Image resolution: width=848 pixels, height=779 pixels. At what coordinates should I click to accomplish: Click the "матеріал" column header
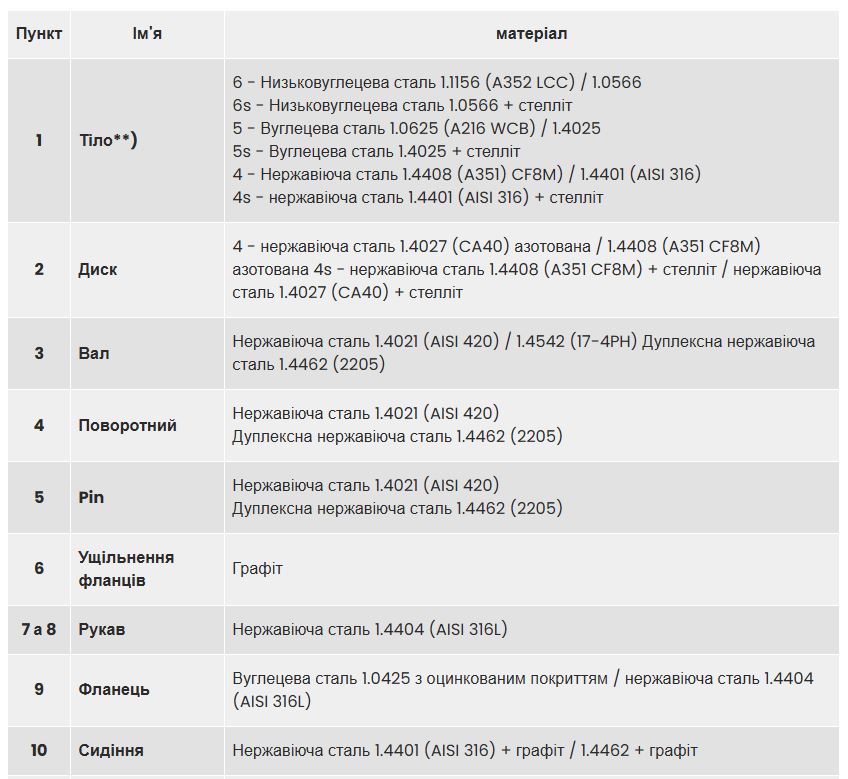(x=531, y=34)
